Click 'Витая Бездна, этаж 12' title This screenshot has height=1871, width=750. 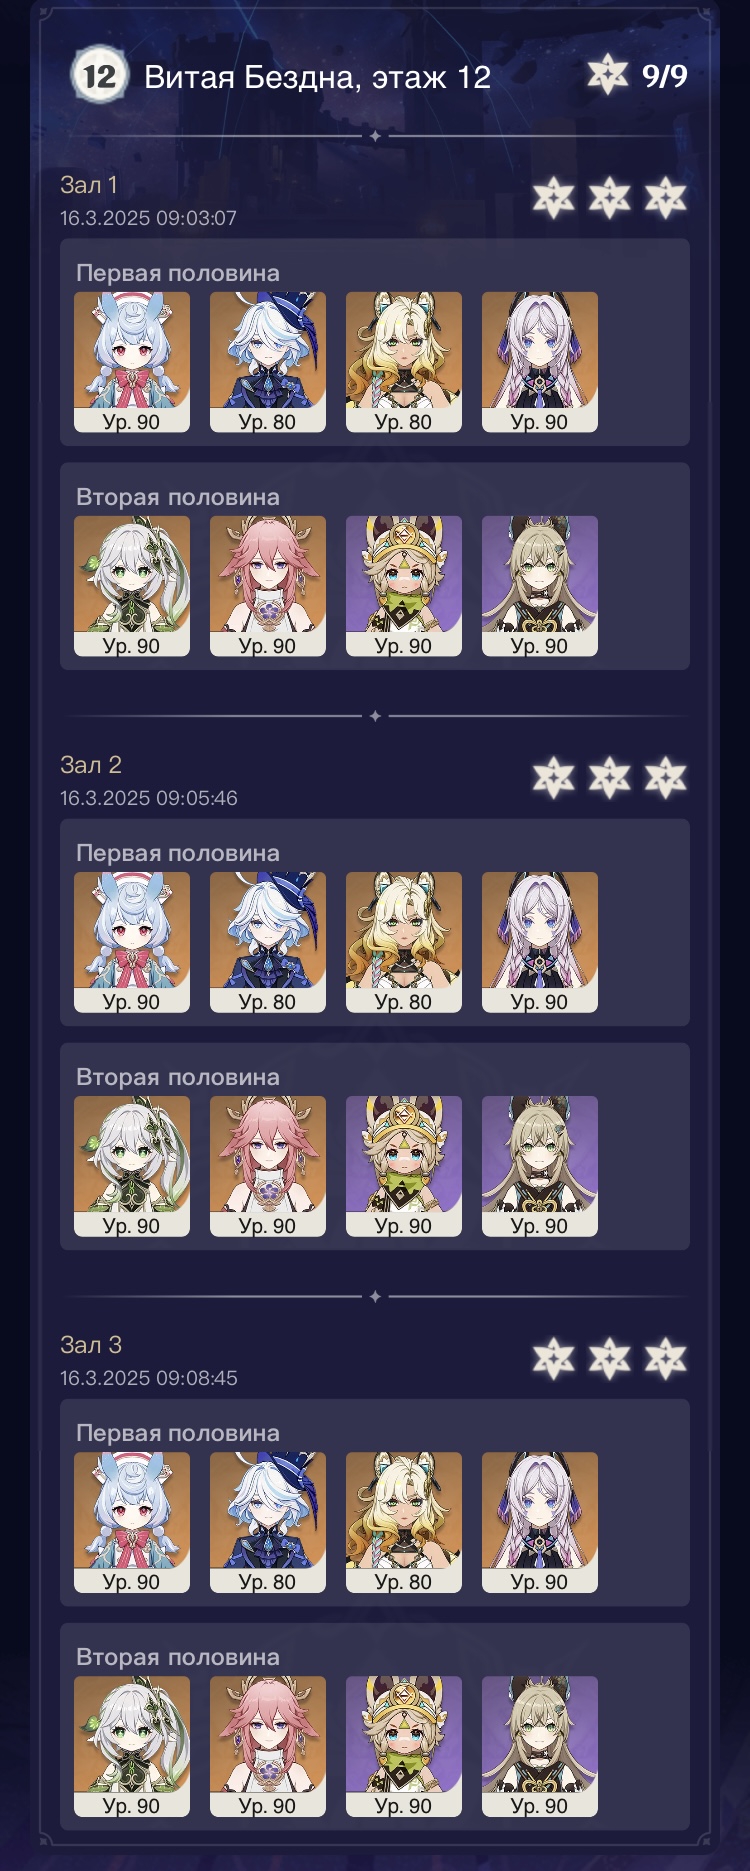pyautogui.click(x=317, y=77)
